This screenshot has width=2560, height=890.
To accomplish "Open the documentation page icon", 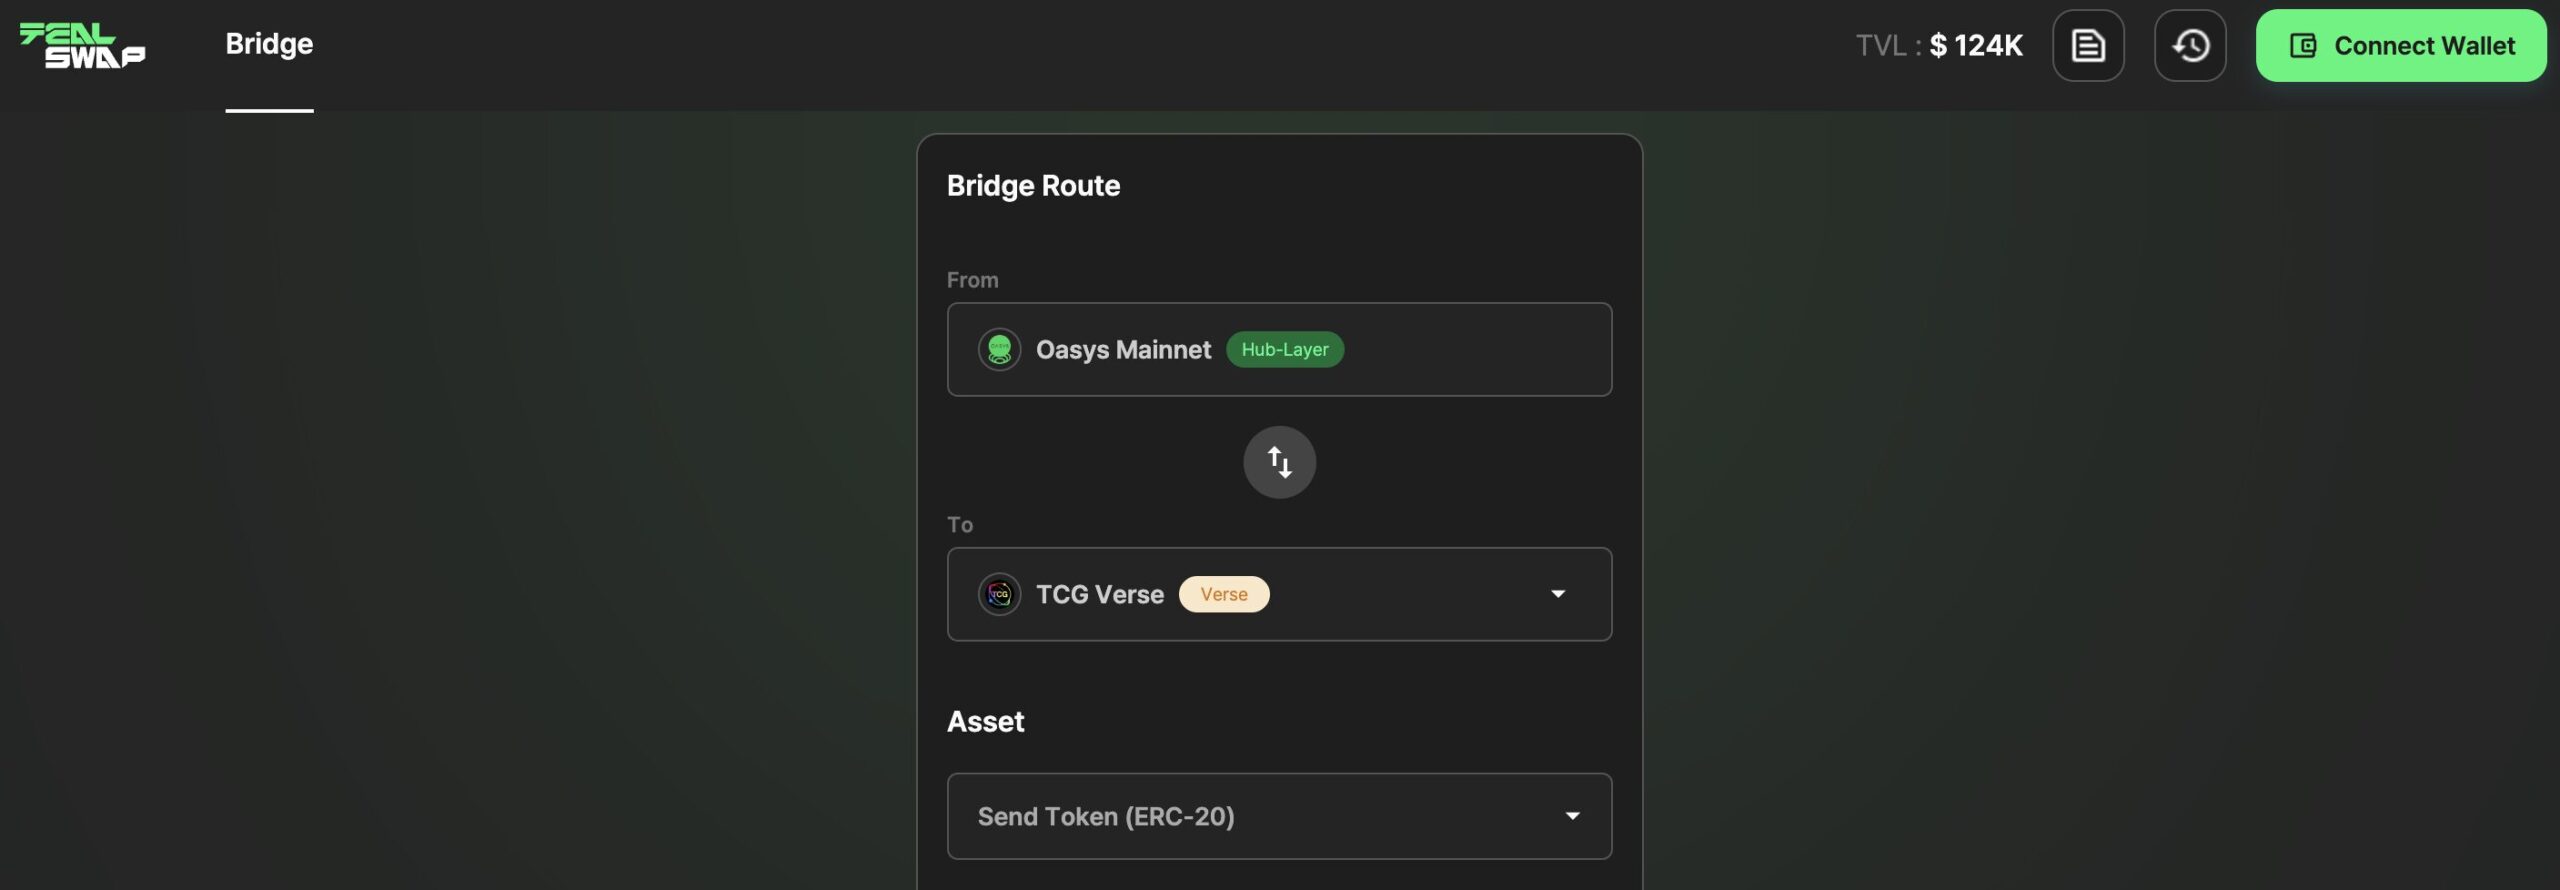I will [2088, 46].
